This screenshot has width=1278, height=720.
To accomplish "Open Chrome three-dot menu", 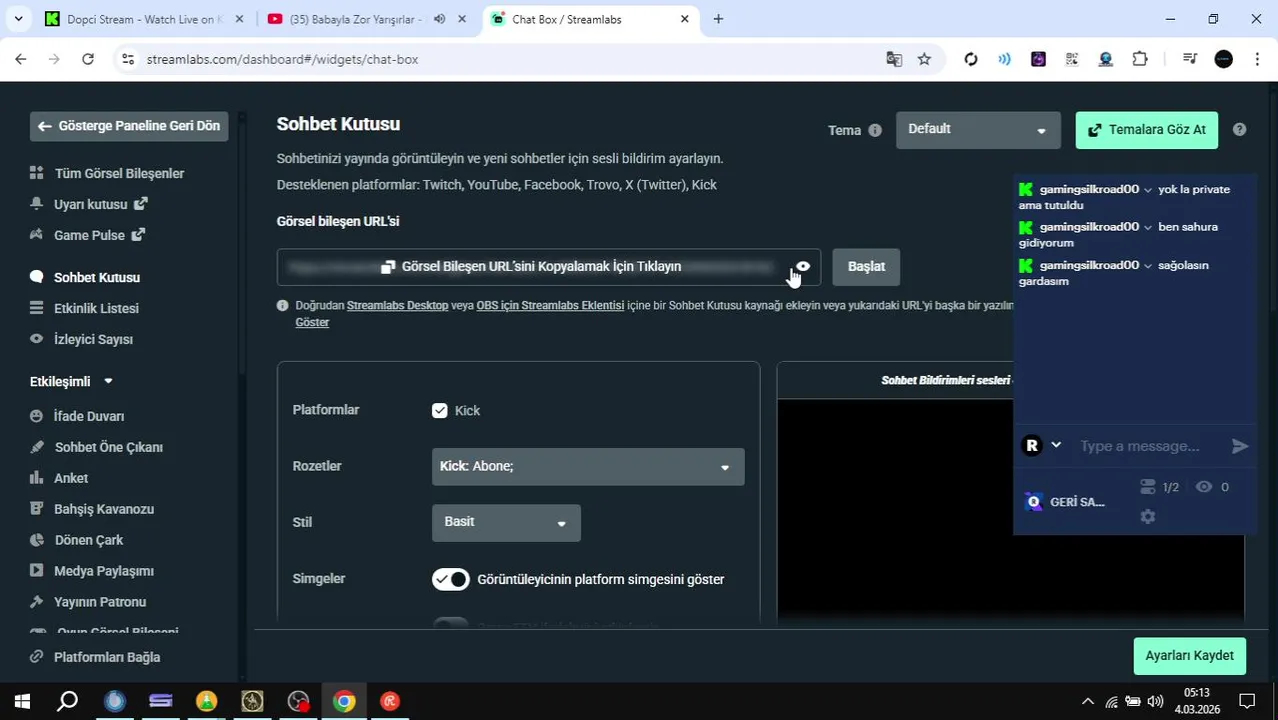I will [x=1256, y=59].
